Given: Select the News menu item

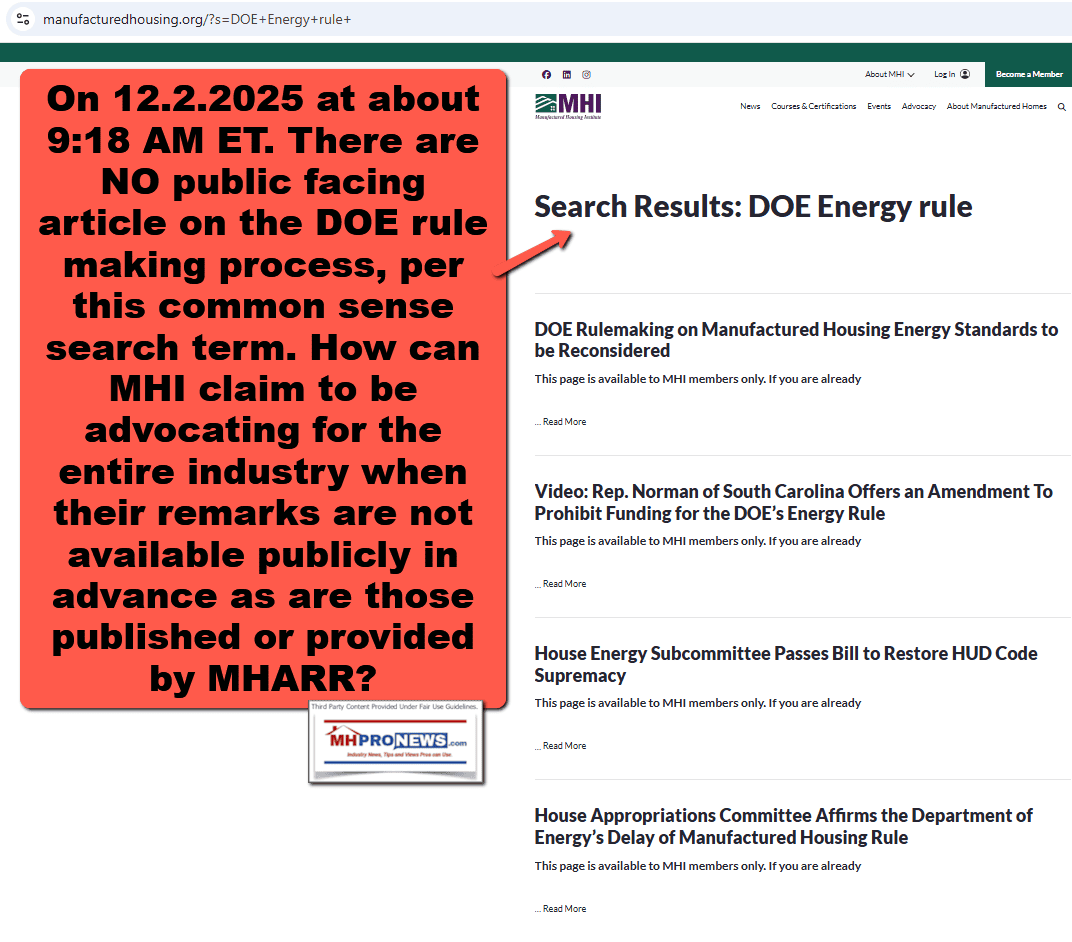Looking at the screenshot, I should (x=750, y=106).
